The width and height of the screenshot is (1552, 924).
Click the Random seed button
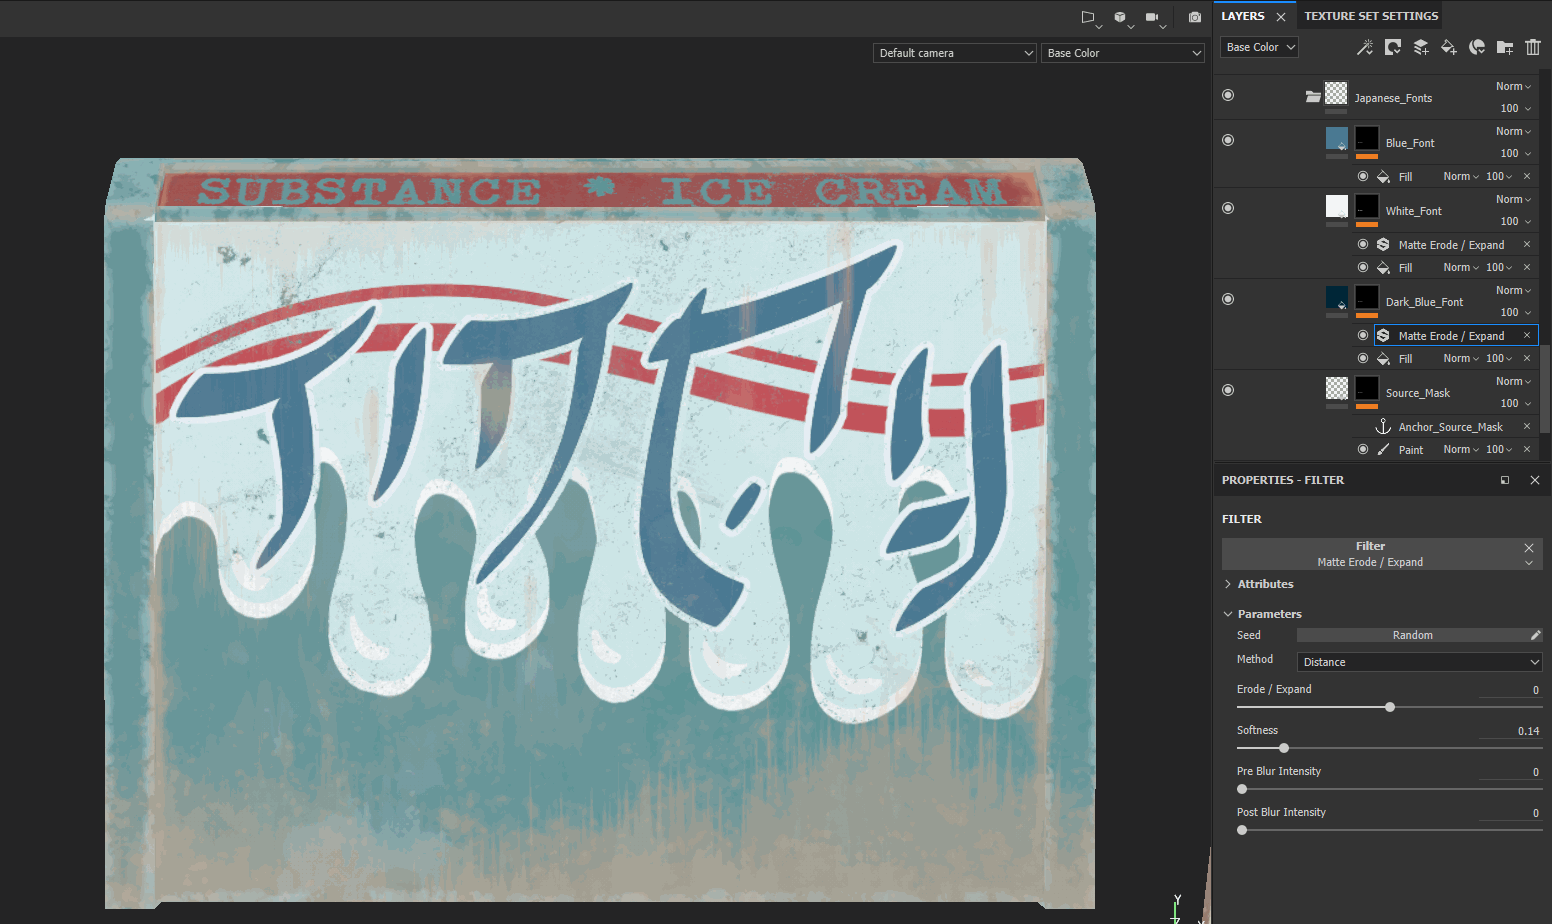point(1412,635)
